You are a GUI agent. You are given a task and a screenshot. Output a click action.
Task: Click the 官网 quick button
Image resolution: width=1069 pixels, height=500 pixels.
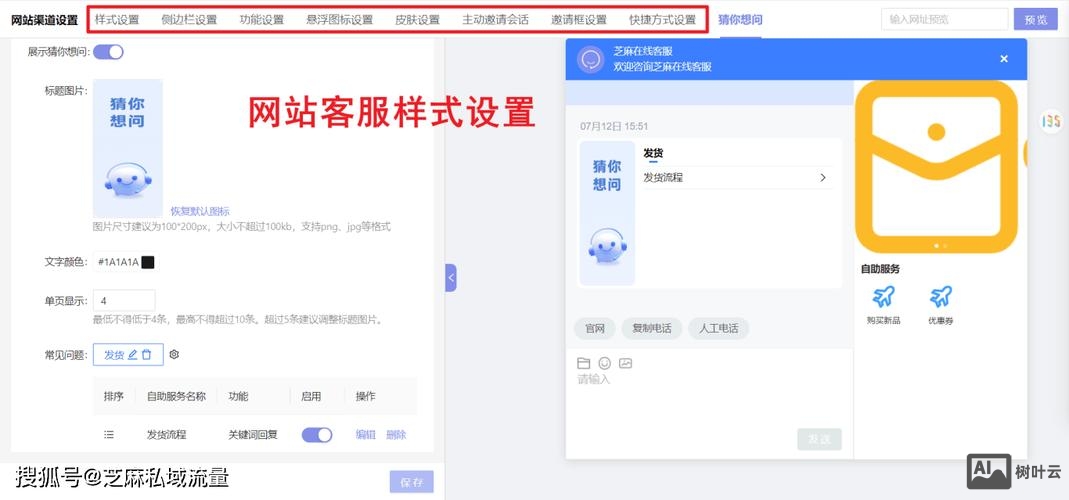point(594,328)
